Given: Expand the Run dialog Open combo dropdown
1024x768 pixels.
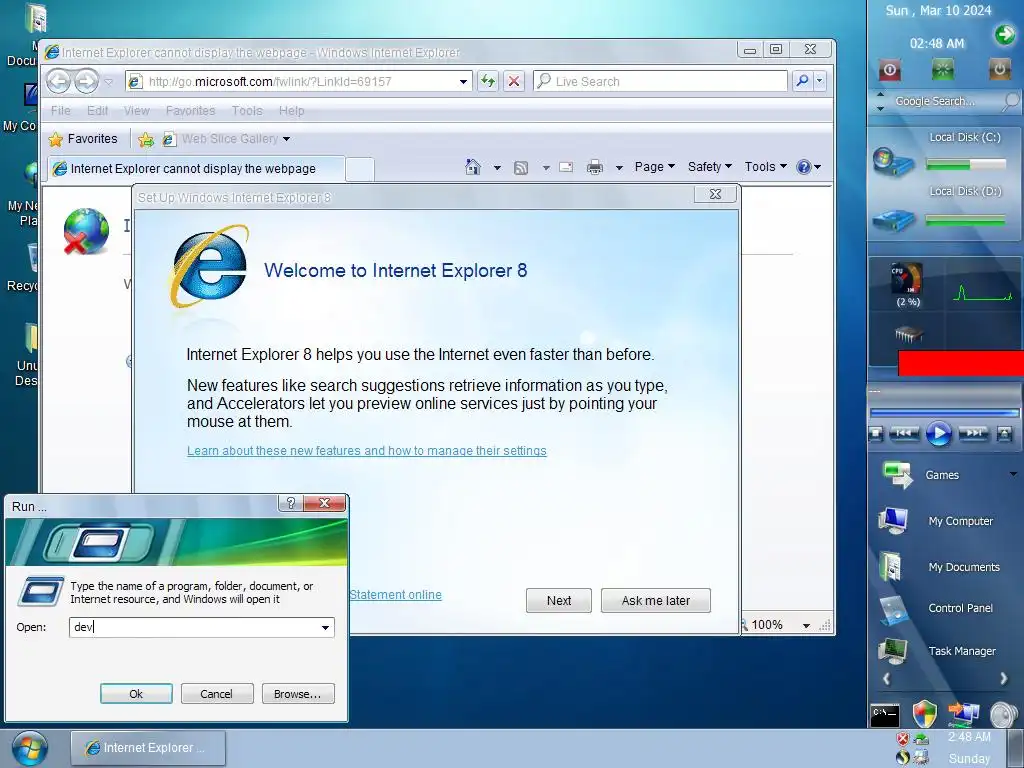Looking at the screenshot, I should point(325,628).
